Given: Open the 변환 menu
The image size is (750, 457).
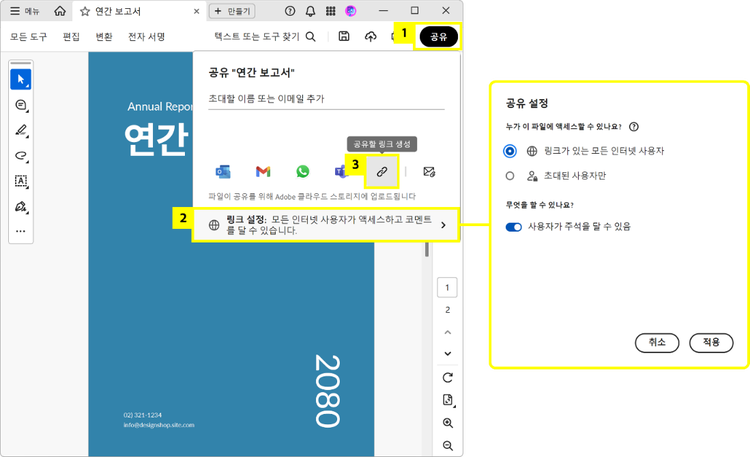Looking at the screenshot, I should 104,37.
